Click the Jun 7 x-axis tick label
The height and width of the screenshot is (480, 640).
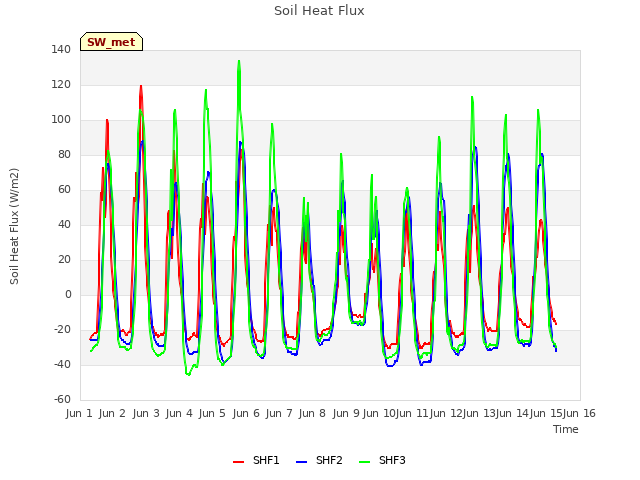(279, 413)
